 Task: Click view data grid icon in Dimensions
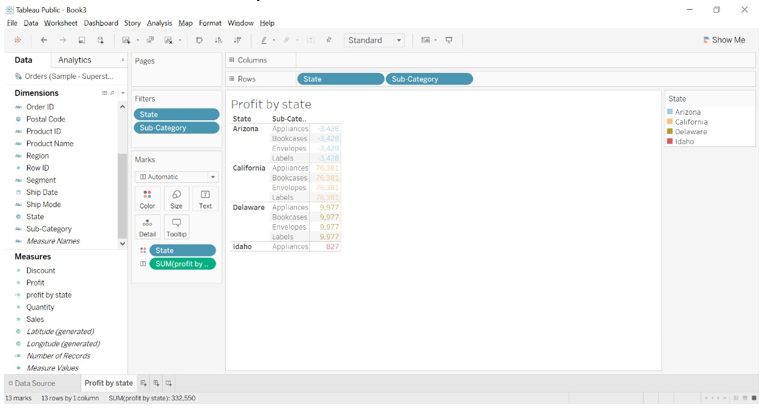(x=104, y=93)
